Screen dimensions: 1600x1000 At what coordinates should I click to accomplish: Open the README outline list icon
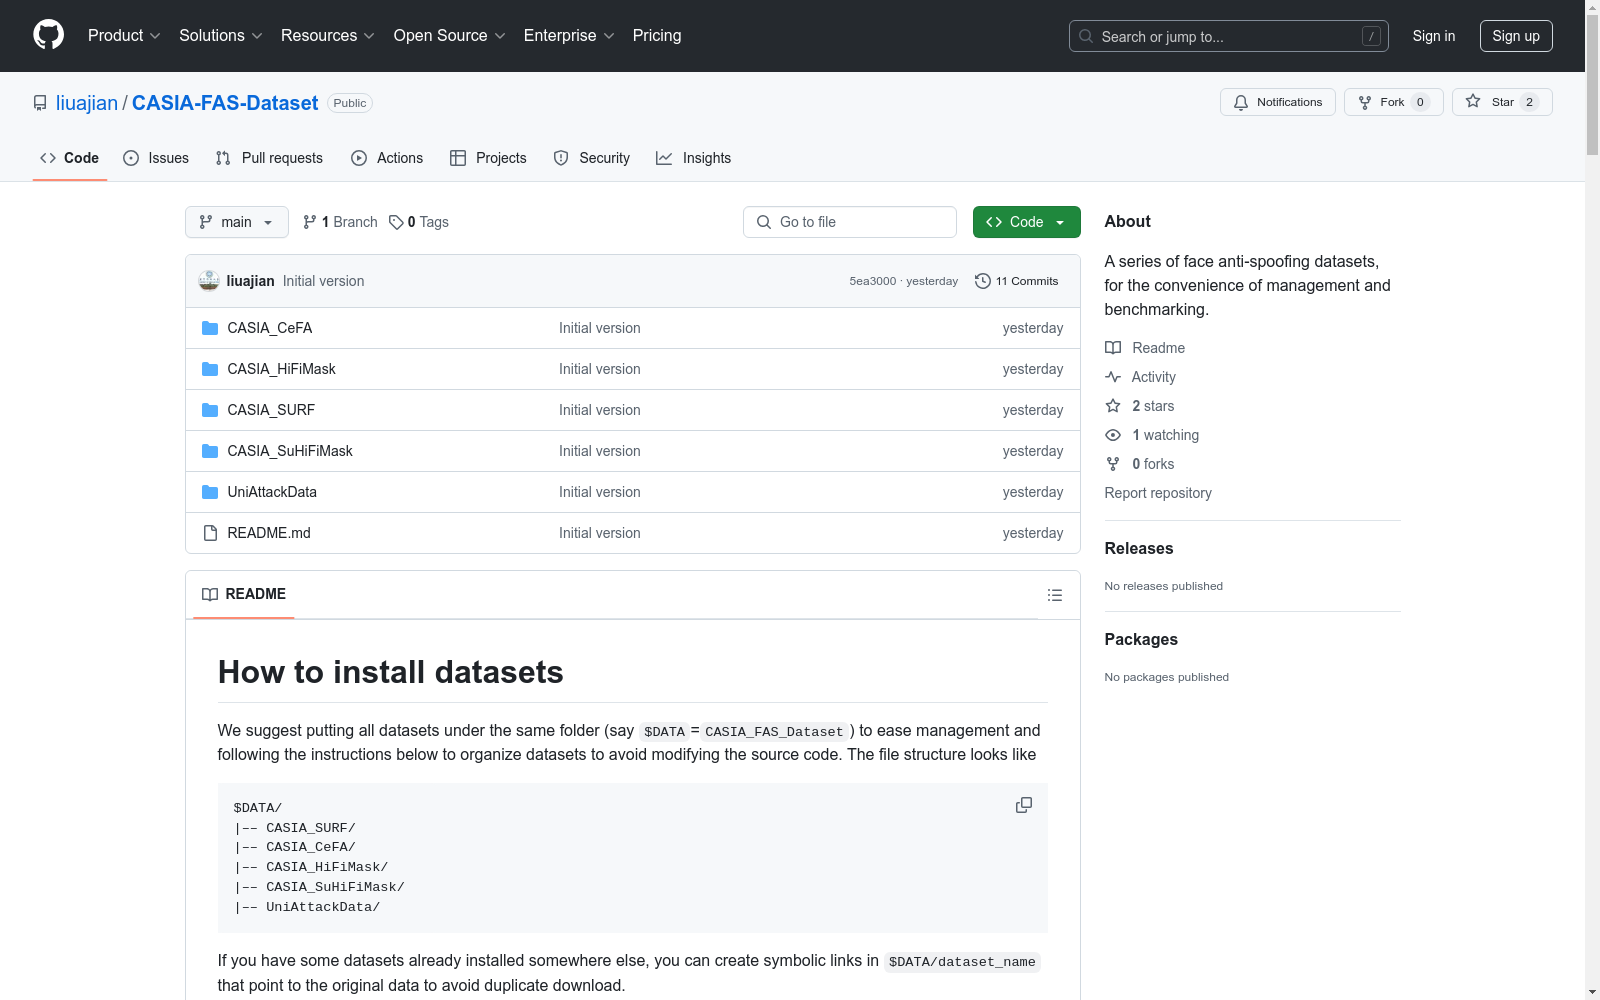tap(1054, 595)
